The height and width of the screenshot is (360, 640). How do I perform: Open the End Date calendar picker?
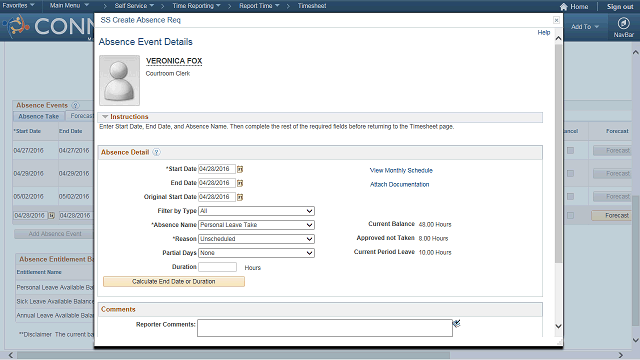pos(240,183)
